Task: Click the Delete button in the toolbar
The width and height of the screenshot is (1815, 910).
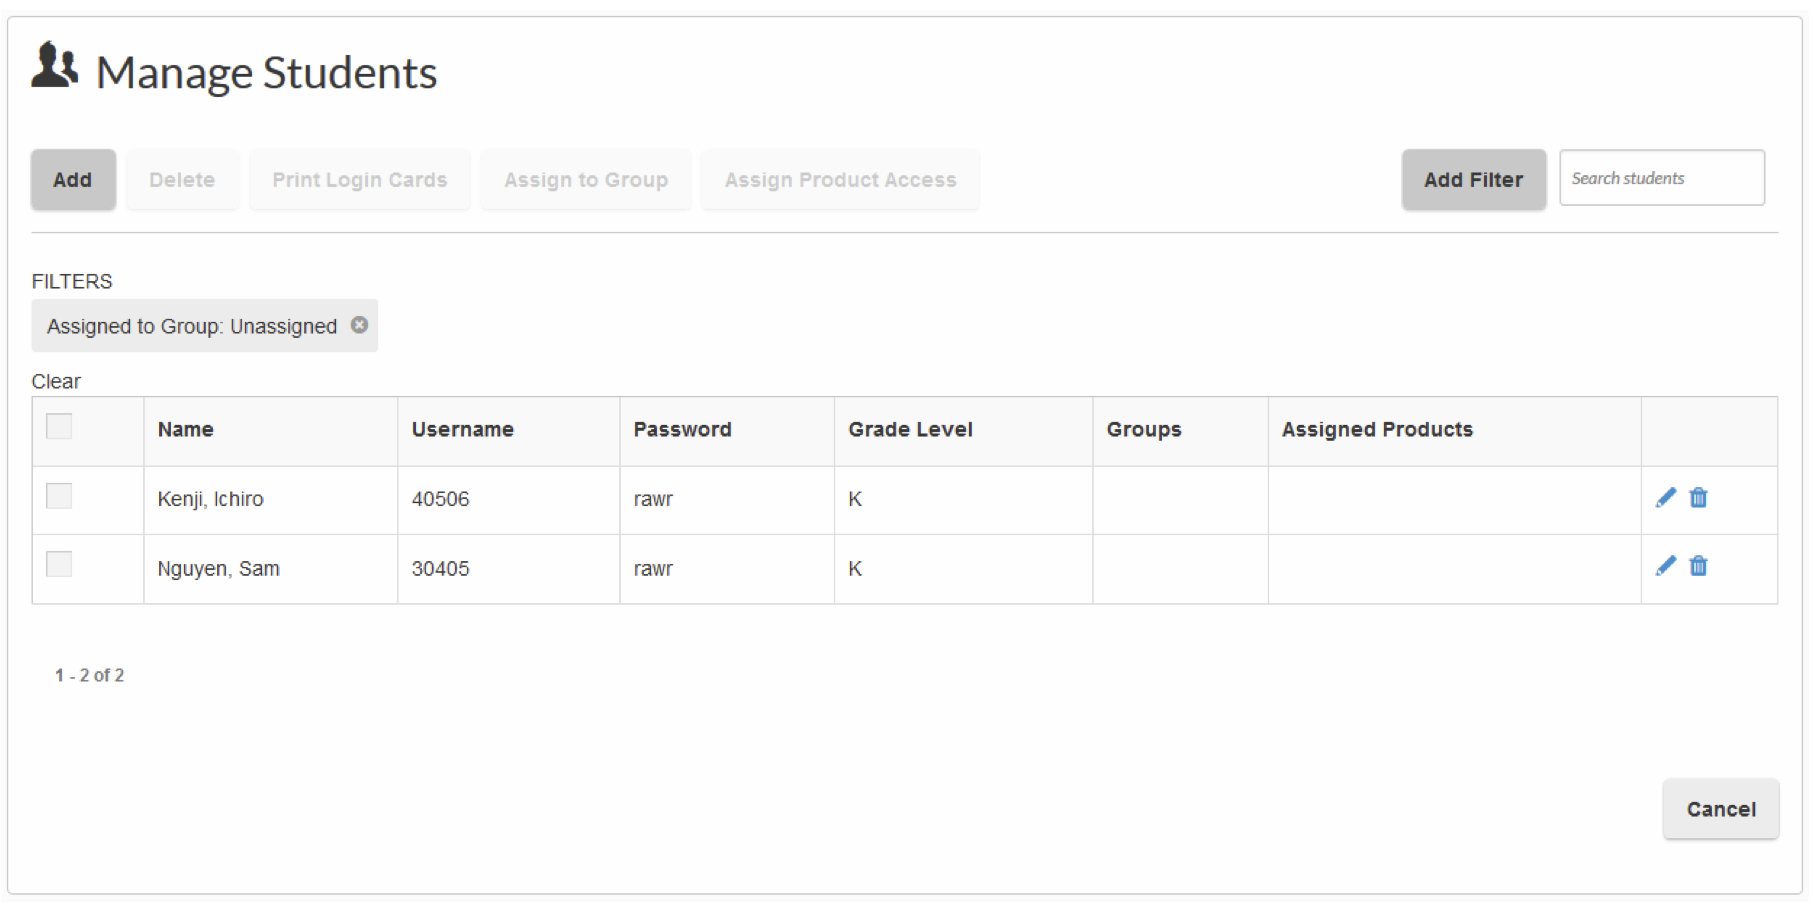Action: coord(182,180)
